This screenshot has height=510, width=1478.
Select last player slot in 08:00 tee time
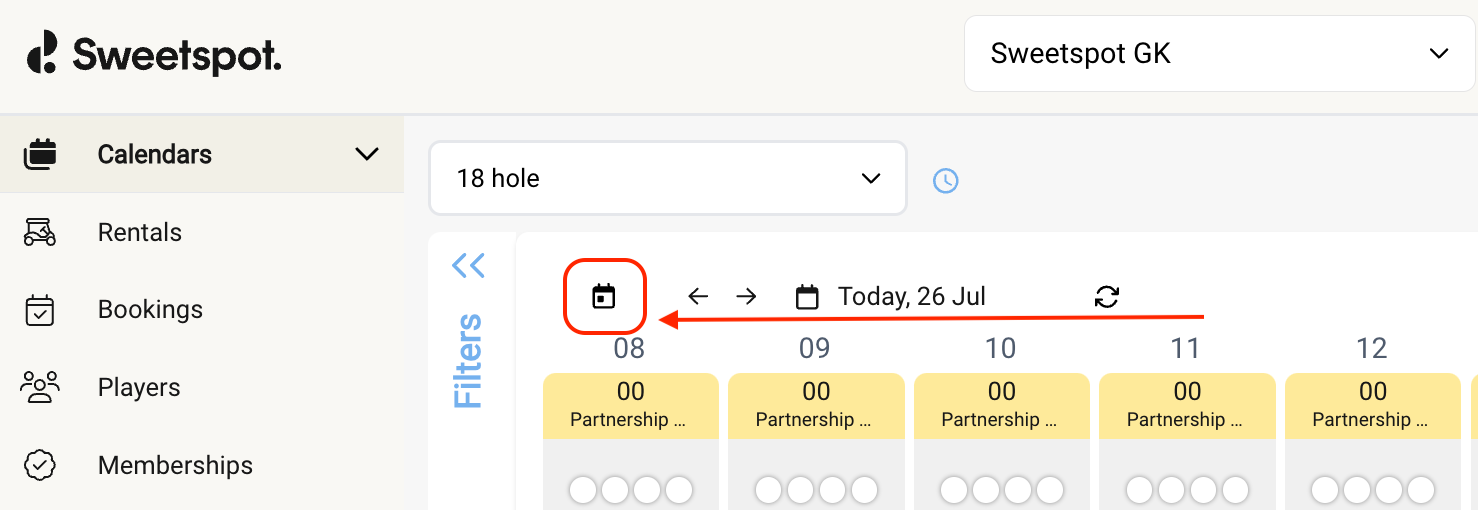[679, 490]
